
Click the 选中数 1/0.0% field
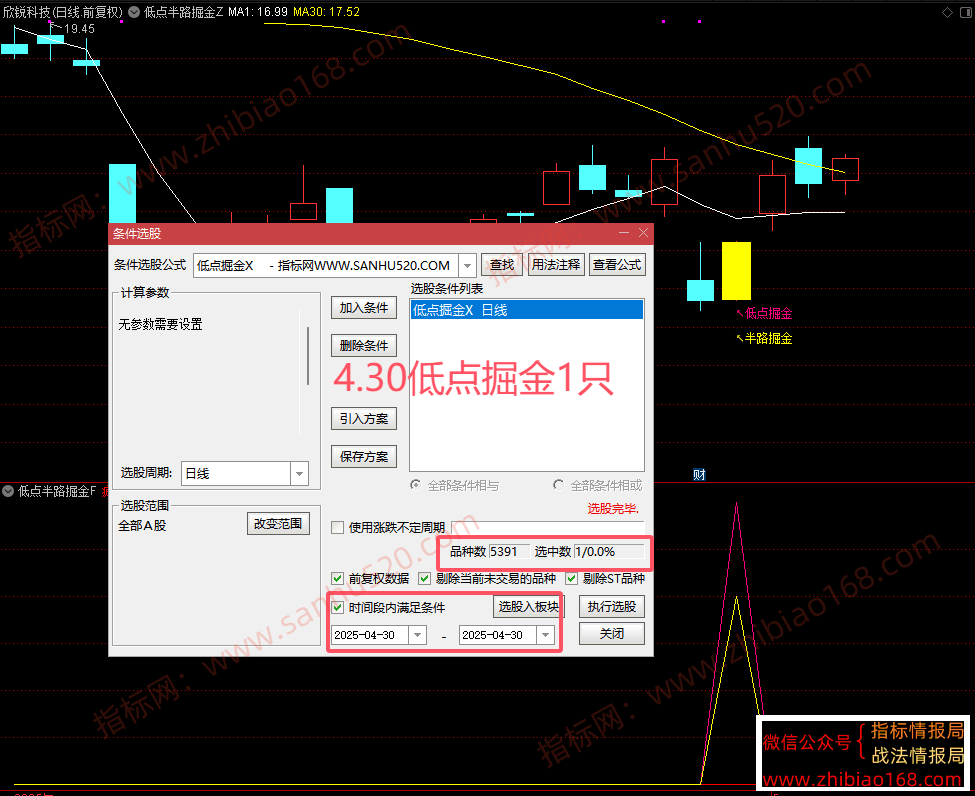click(x=609, y=552)
